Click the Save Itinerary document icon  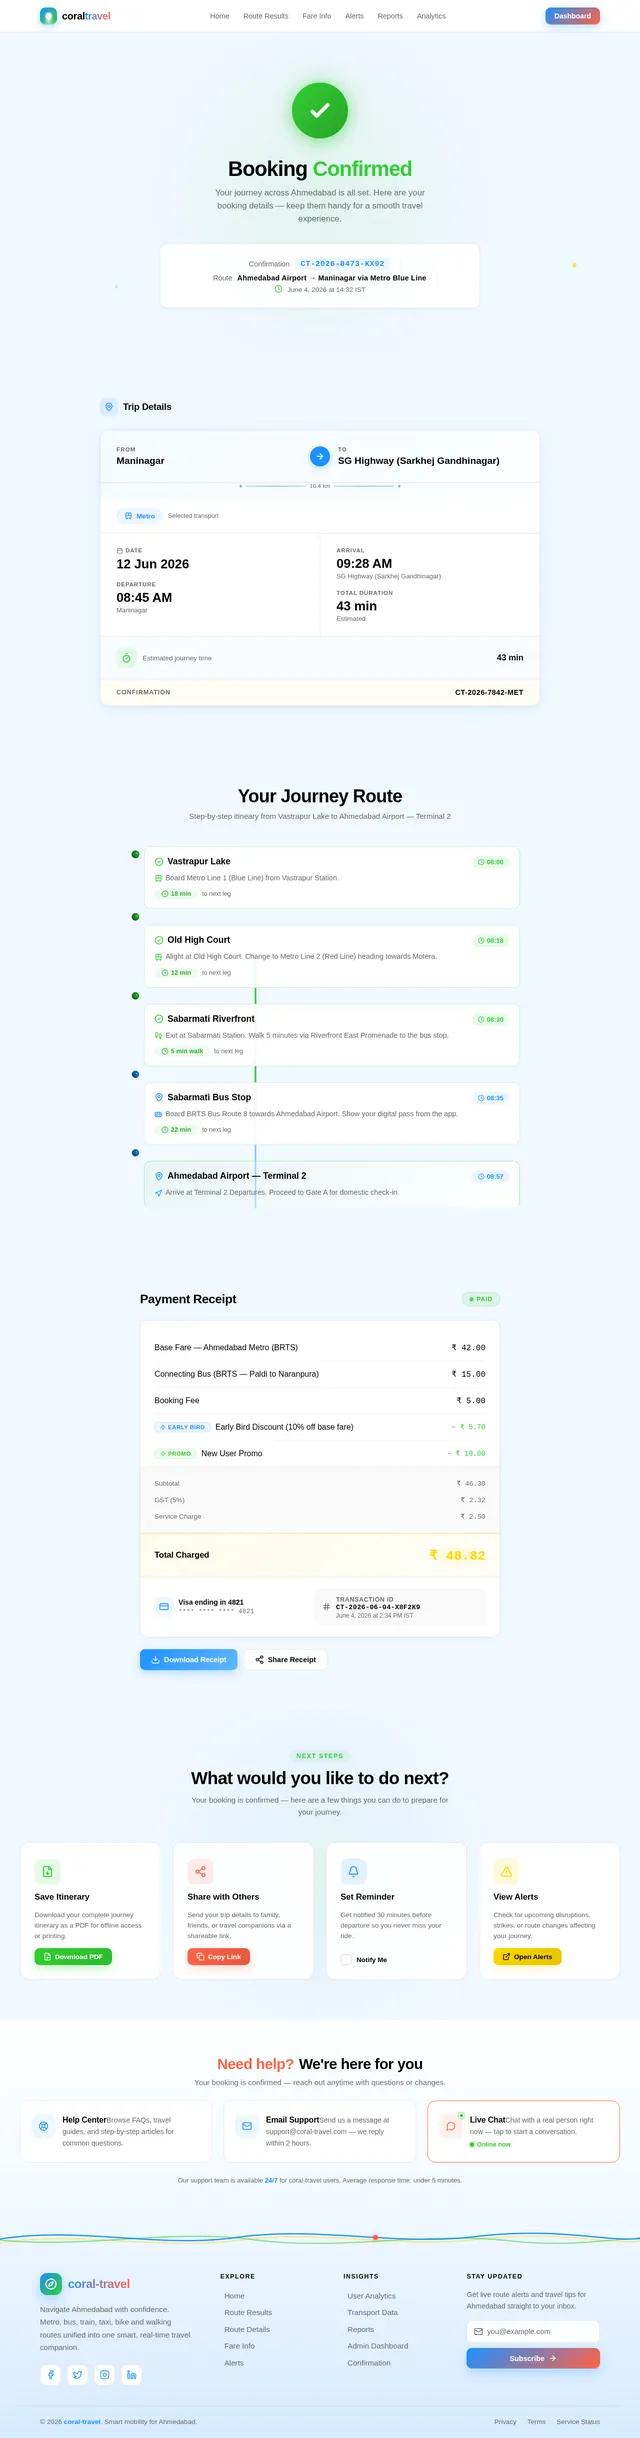point(47,1871)
